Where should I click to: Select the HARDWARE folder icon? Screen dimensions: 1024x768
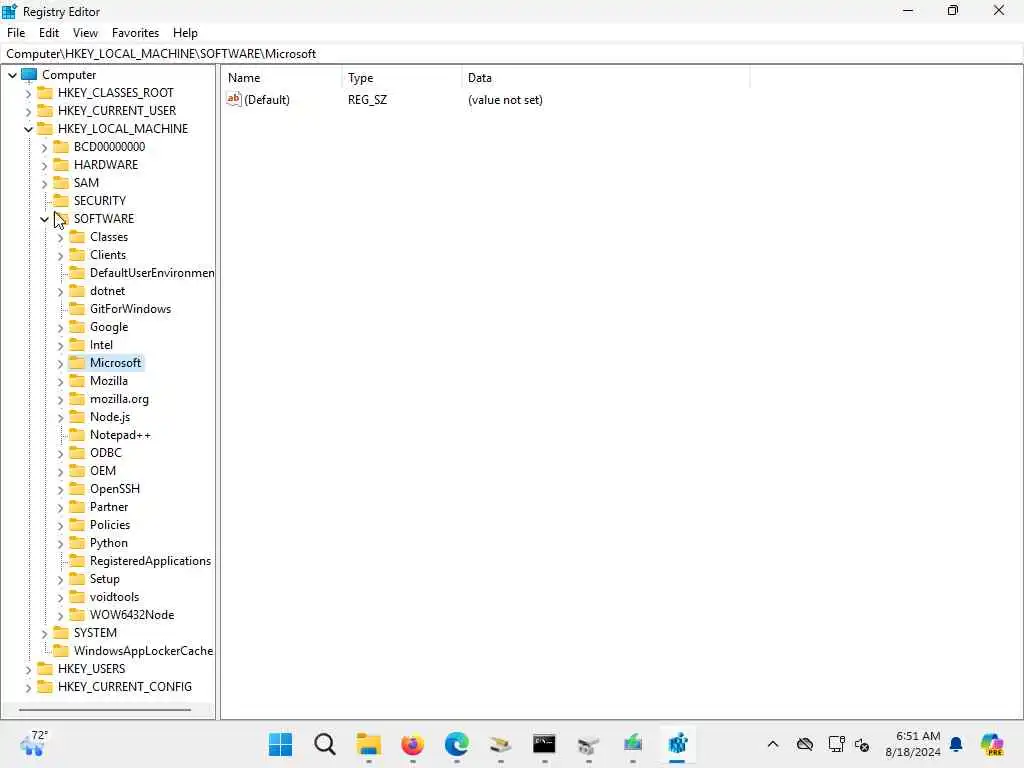pos(61,165)
